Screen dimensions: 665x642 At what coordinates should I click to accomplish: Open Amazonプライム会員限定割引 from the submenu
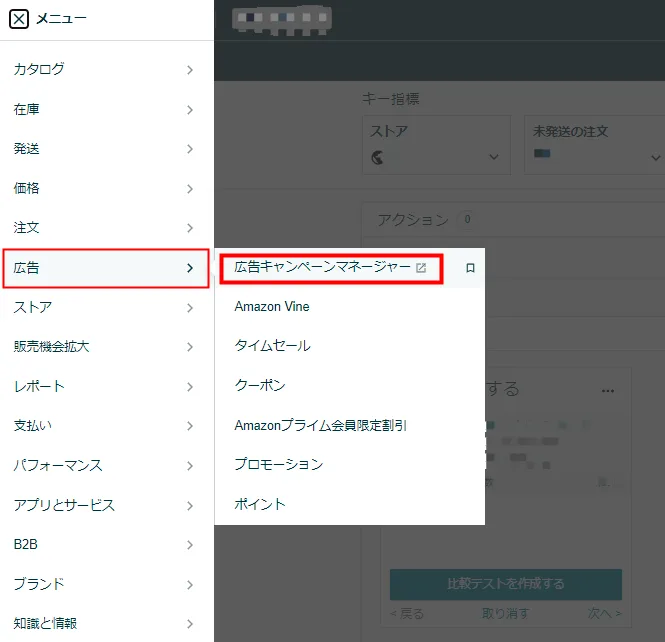pos(321,425)
